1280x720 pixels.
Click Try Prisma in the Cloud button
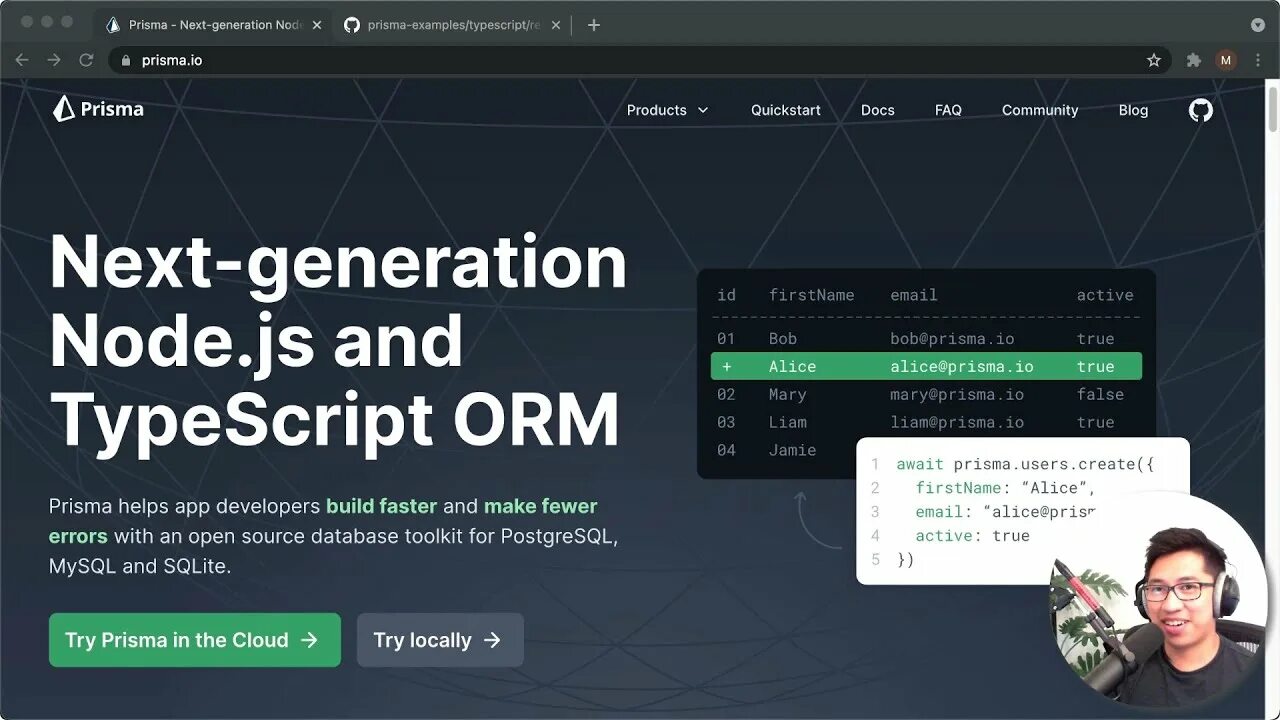pyautogui.click(x=195, y=640)
